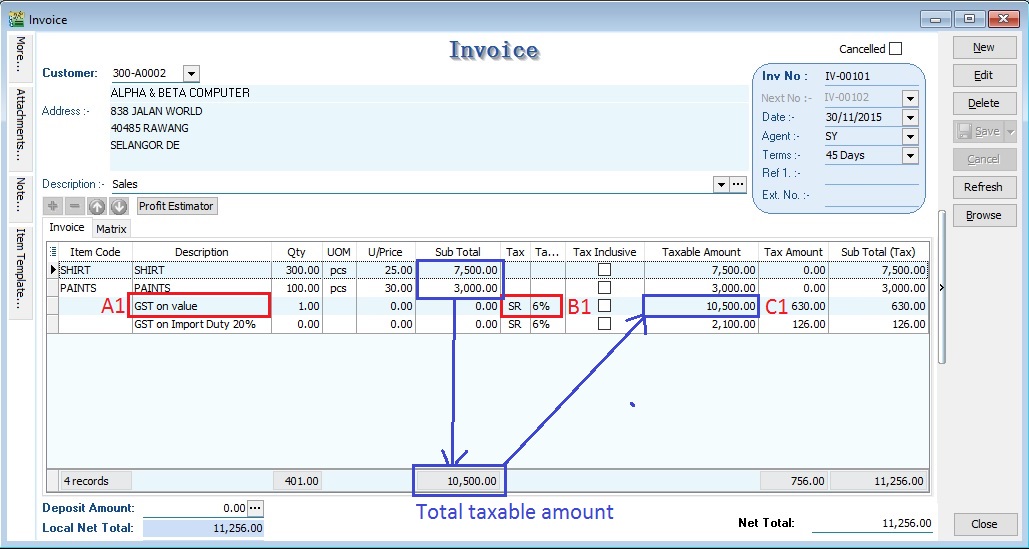
Task: Click the move row down arrow icon
Action: [118, 206]
